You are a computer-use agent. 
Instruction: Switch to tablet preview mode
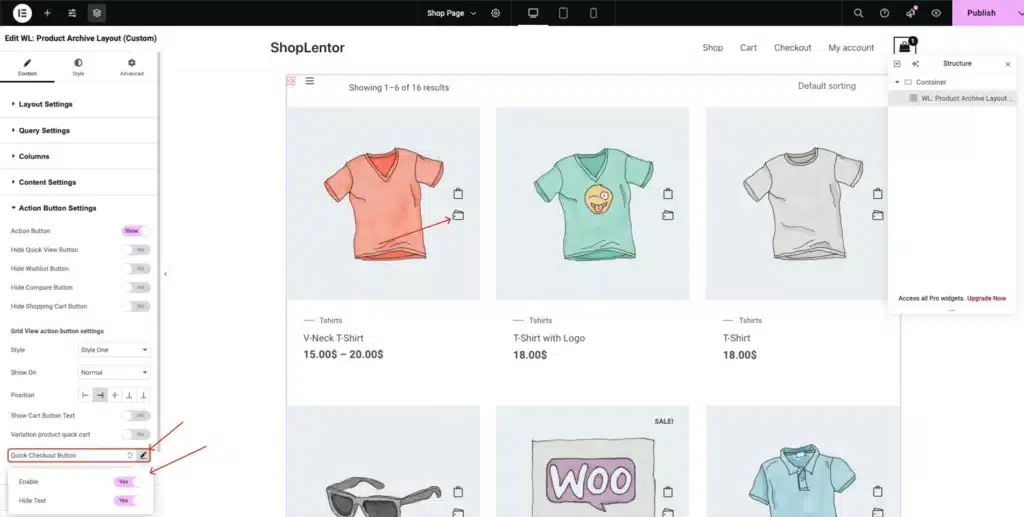pos(563,13)
